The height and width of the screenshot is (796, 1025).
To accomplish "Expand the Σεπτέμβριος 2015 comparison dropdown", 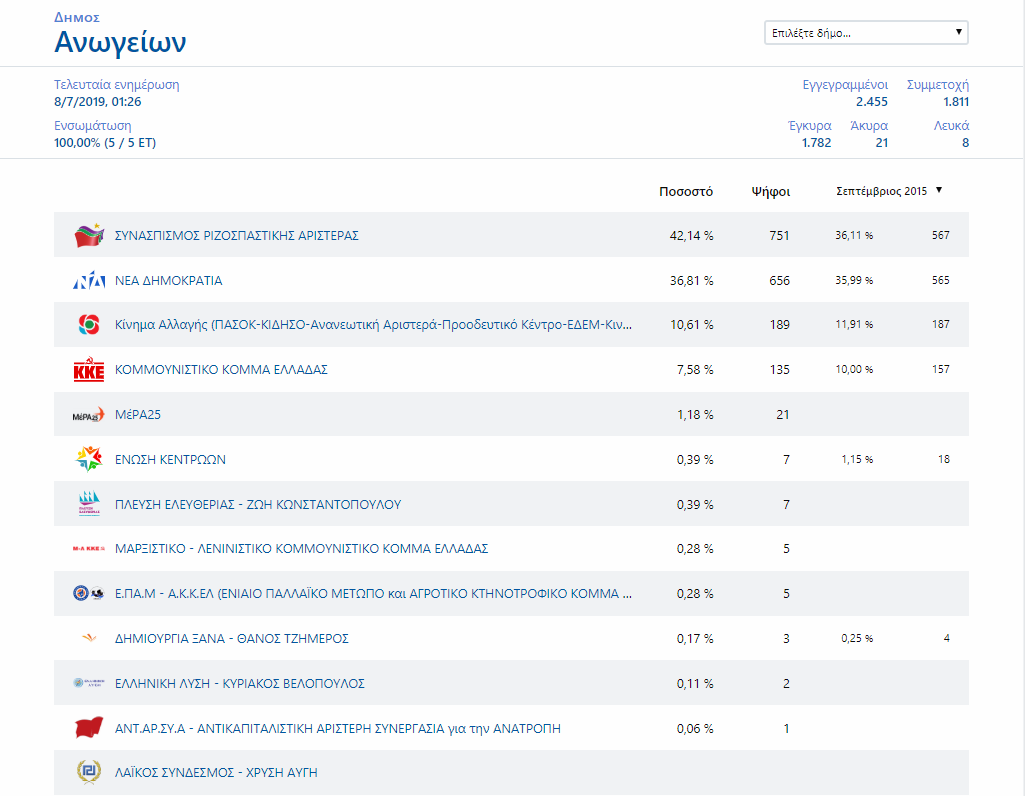I will pyautogui.click(x=890, y=191).
